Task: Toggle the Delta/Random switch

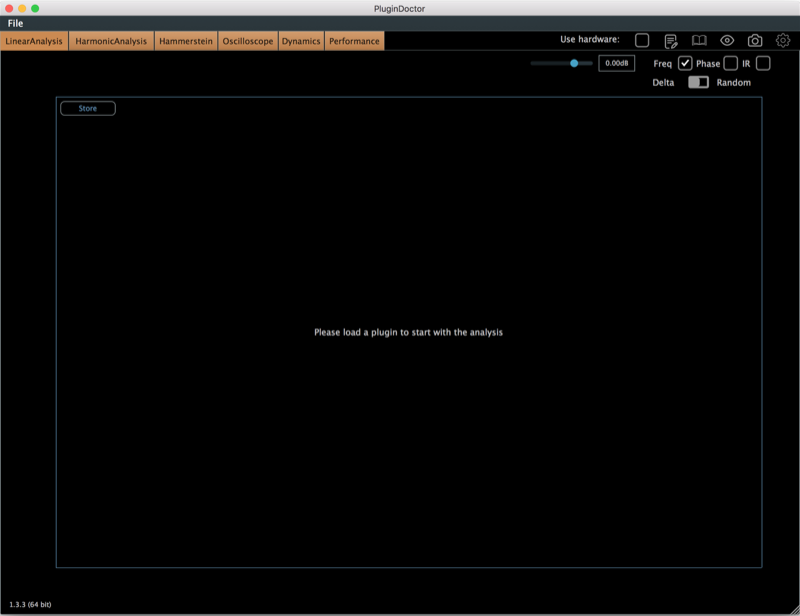Action: [x=698, y=82]
